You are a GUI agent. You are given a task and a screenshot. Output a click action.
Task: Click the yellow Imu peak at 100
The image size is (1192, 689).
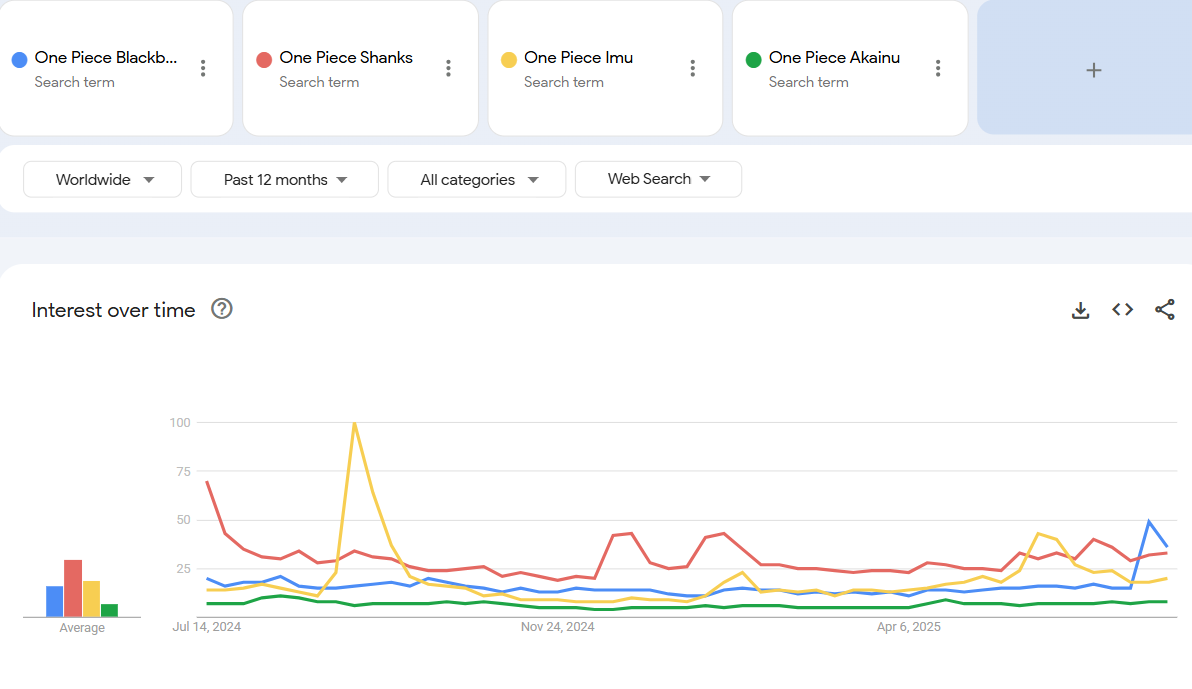click(x=354, y=424)
